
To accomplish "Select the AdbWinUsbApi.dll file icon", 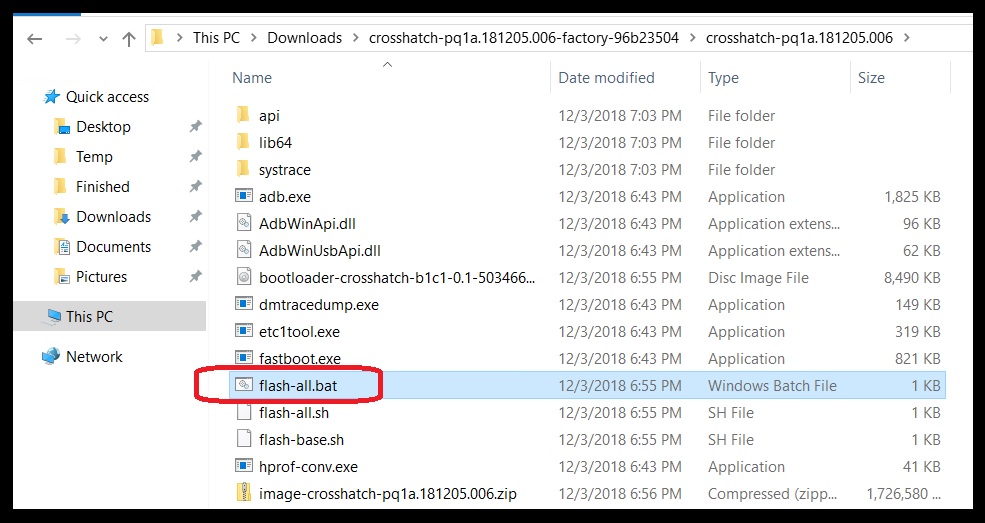I will (244, 251).
